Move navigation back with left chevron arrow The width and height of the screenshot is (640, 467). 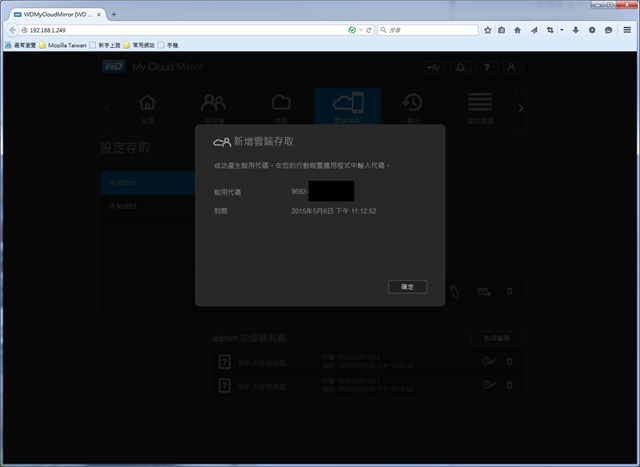click(107, 108)
